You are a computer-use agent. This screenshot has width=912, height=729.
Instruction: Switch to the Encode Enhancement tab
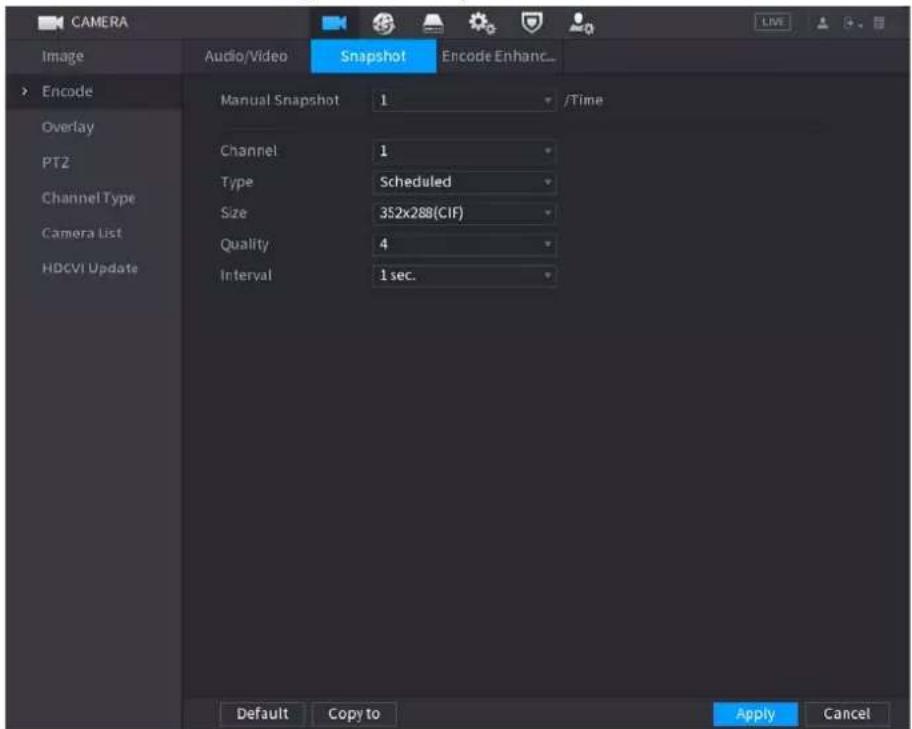click(x=499, y=56)
